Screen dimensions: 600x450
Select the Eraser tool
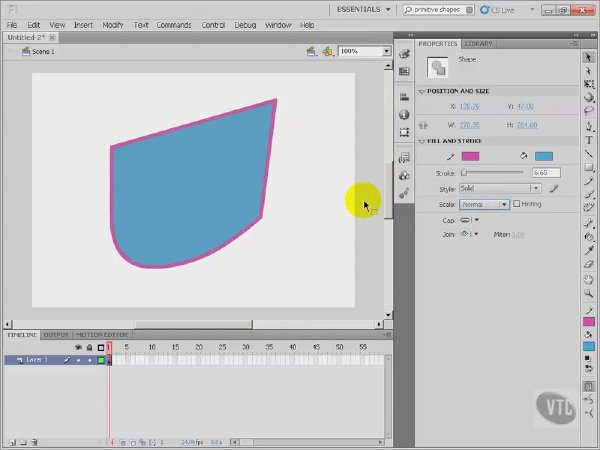(589, 264)
